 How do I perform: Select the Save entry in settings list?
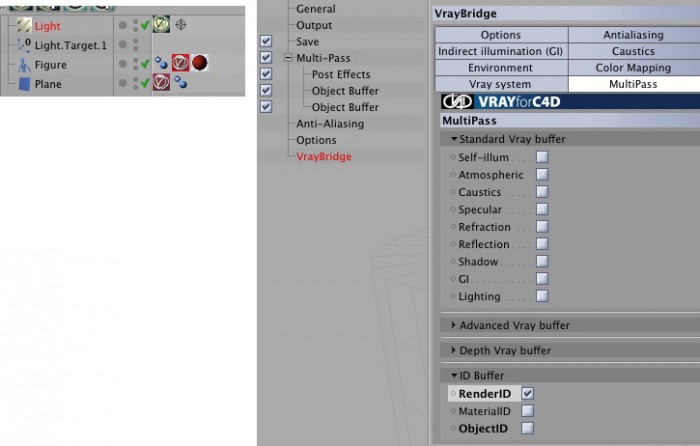tap(307, 41)
